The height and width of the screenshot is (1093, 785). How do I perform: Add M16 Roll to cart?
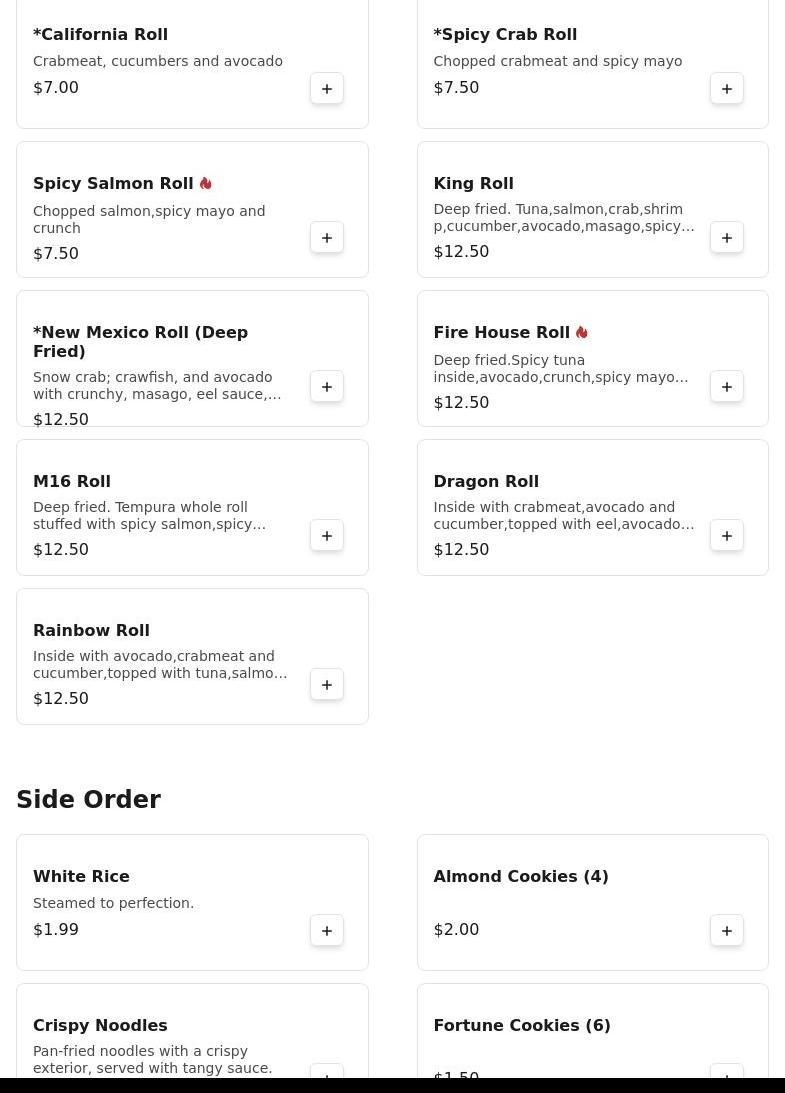(x=327, y=536)
